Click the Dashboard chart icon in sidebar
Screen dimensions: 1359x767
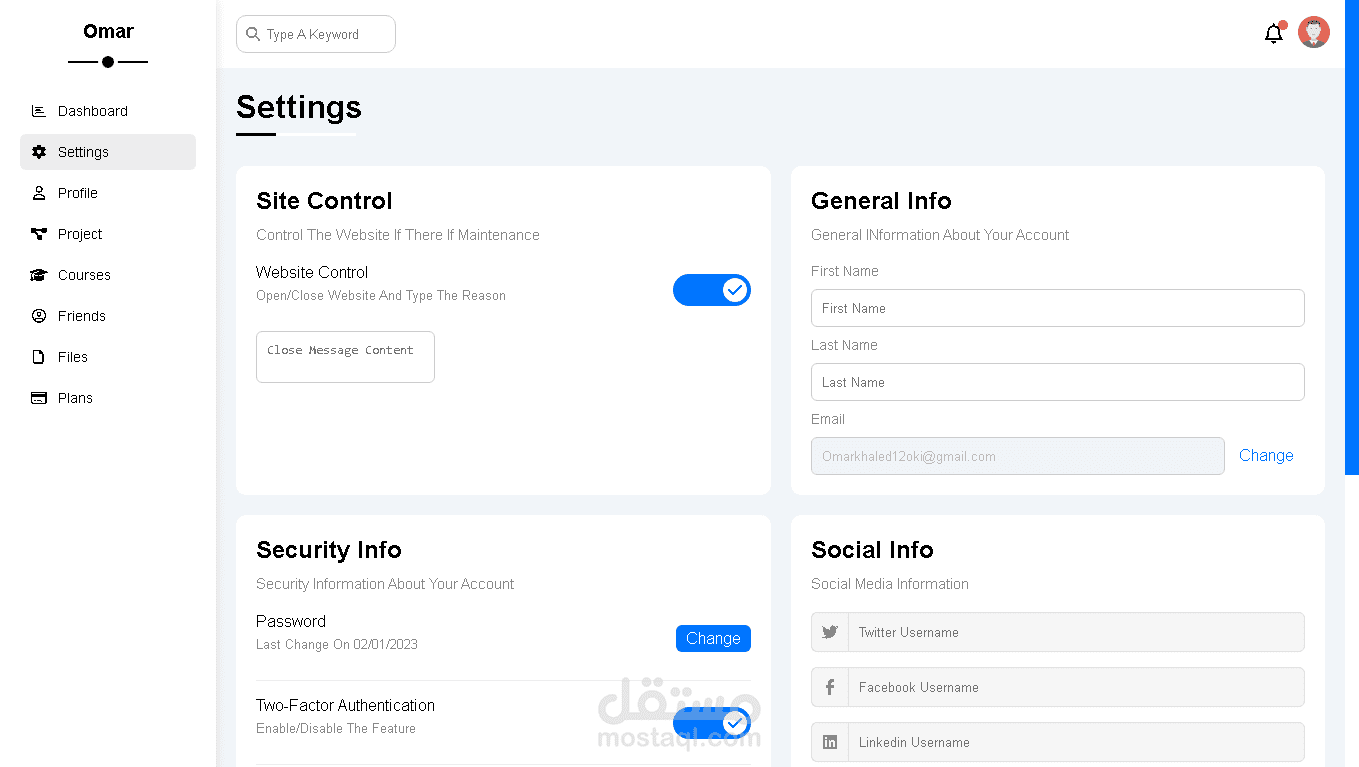(x=39, y=111)
